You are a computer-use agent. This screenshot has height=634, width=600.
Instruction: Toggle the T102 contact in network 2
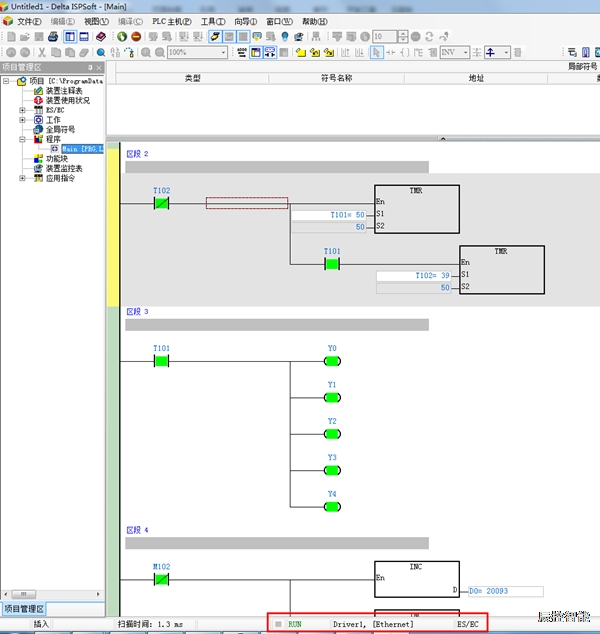click(161, 203)
